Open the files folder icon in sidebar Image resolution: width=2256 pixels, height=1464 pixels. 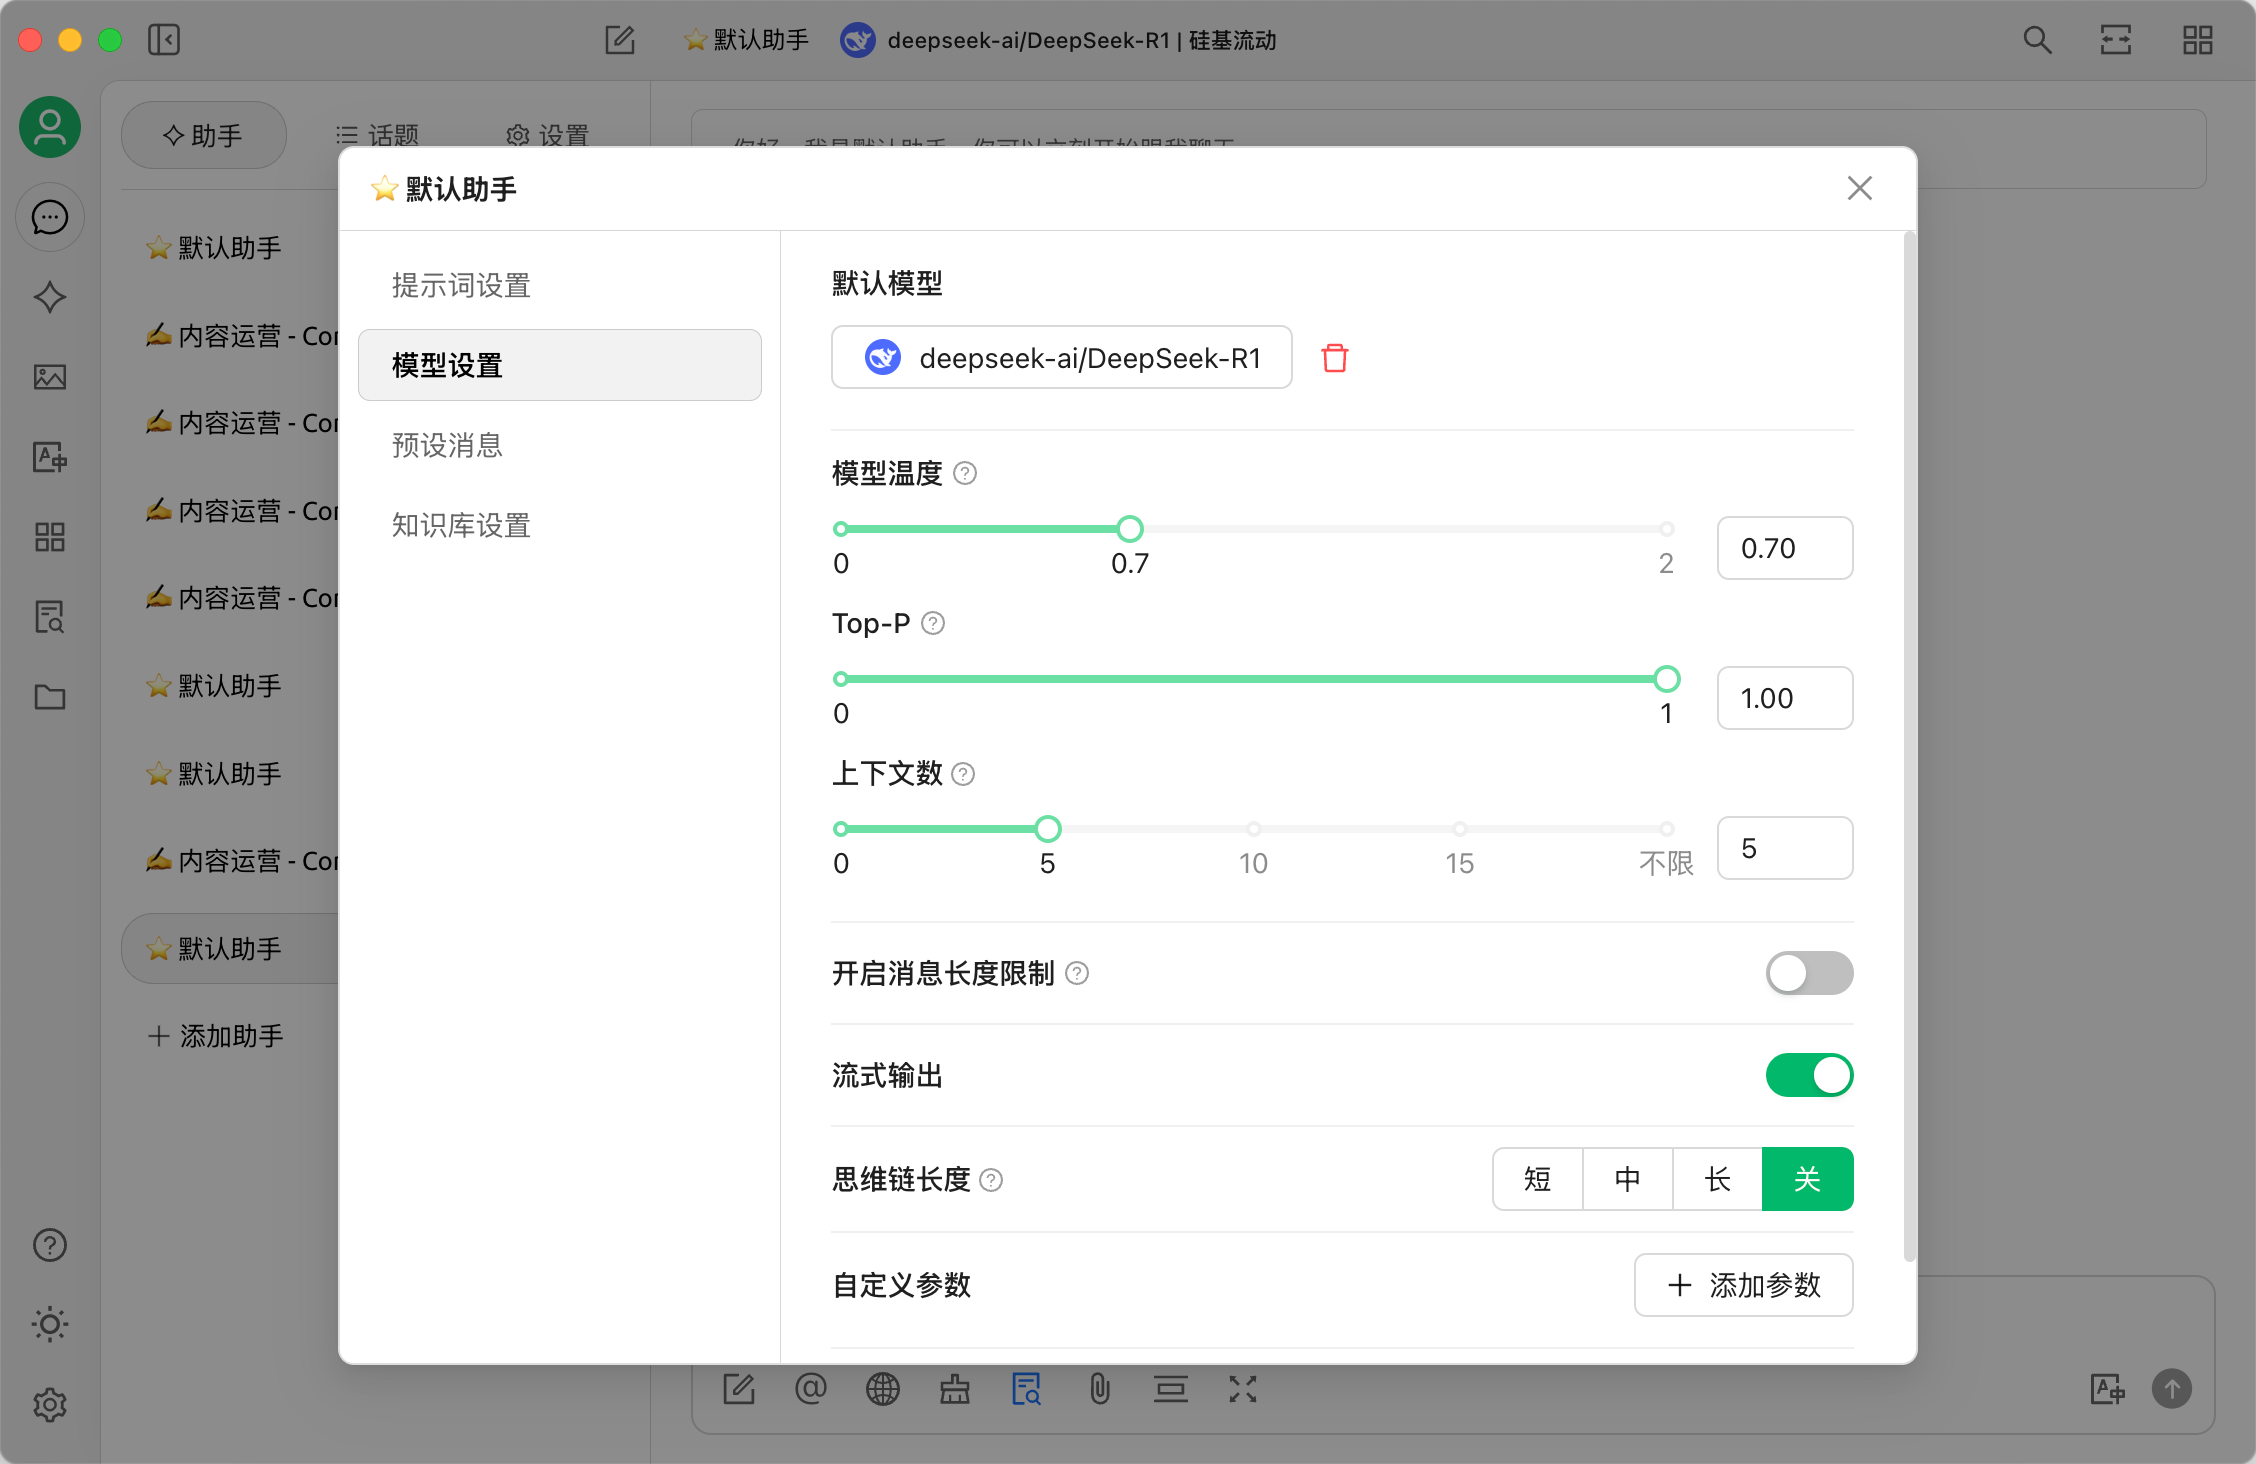click(49, 697)
